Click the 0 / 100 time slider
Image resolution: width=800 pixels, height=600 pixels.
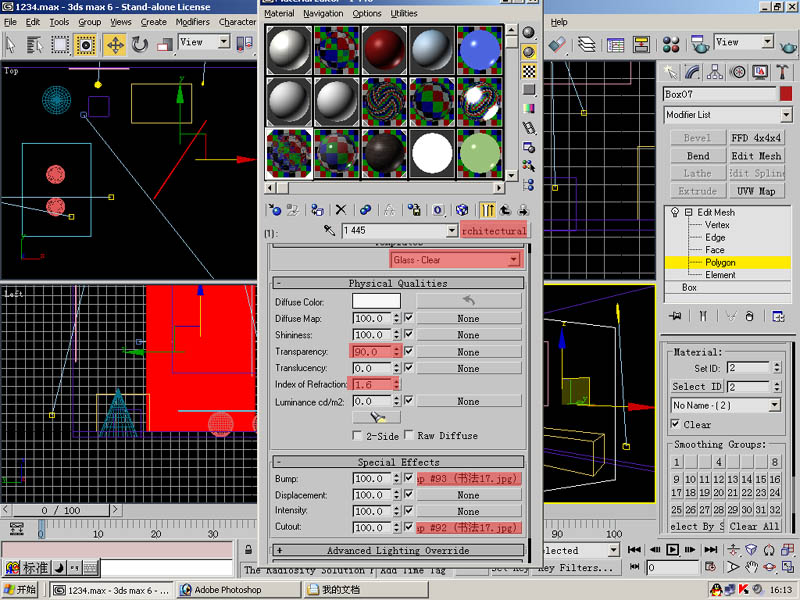click(x=61, y=510)
